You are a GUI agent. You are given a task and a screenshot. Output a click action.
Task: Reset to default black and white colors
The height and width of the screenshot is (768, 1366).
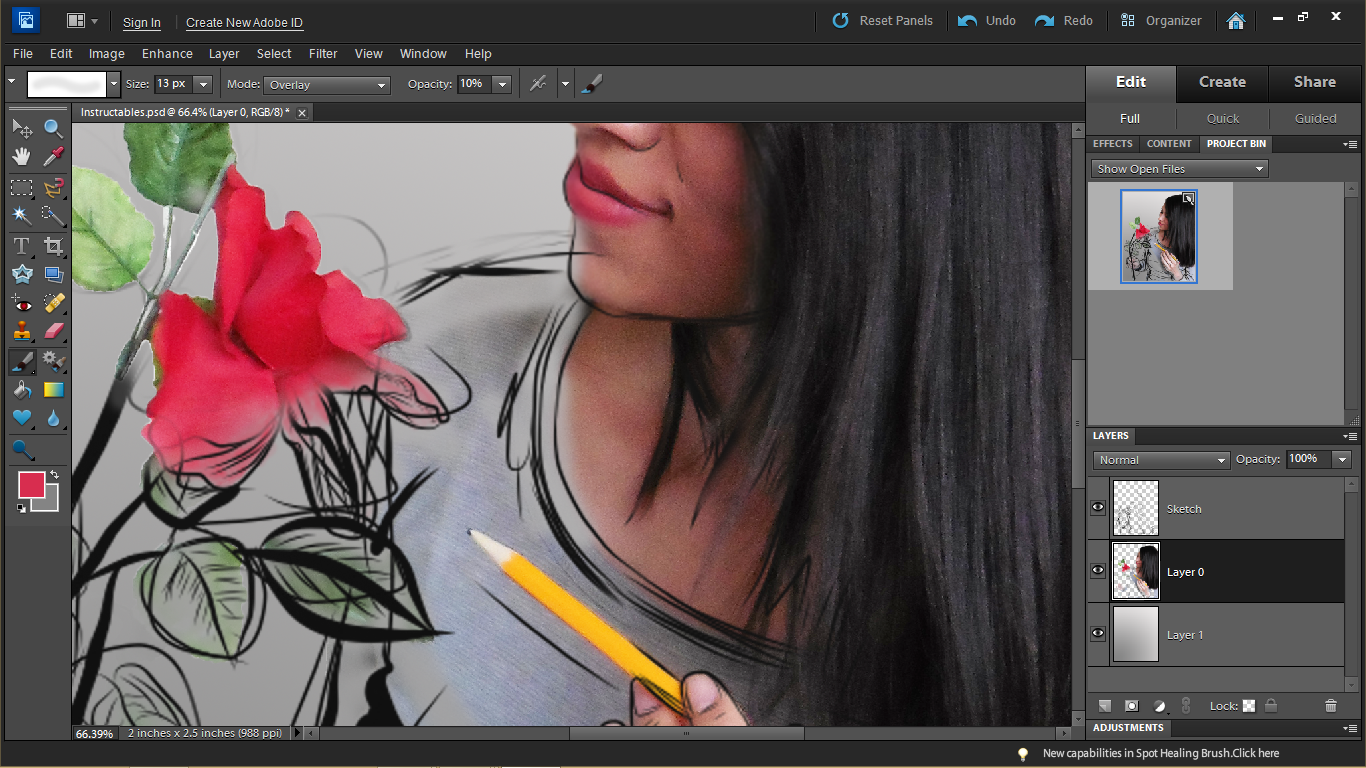tap(22, 509)
